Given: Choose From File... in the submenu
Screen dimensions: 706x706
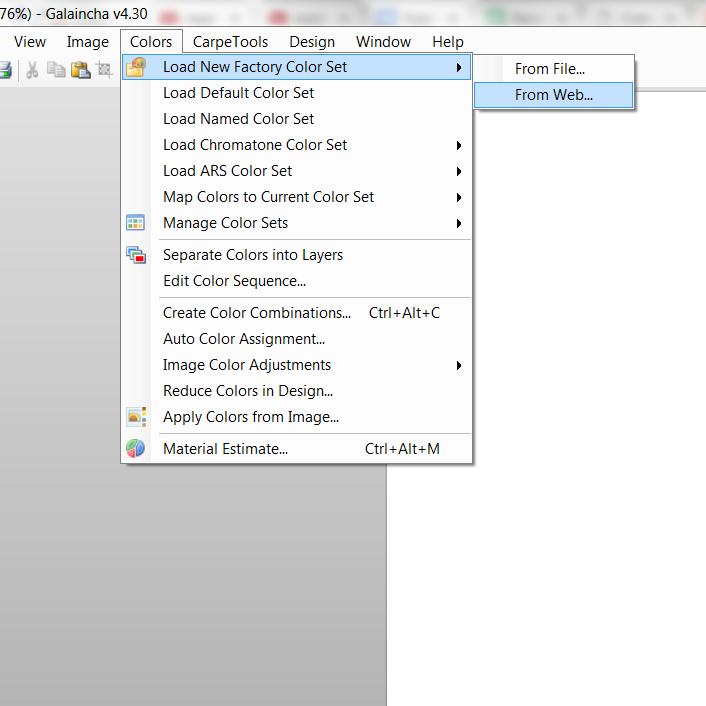Looking at the screenshot, I should click(x=549, y=69).
